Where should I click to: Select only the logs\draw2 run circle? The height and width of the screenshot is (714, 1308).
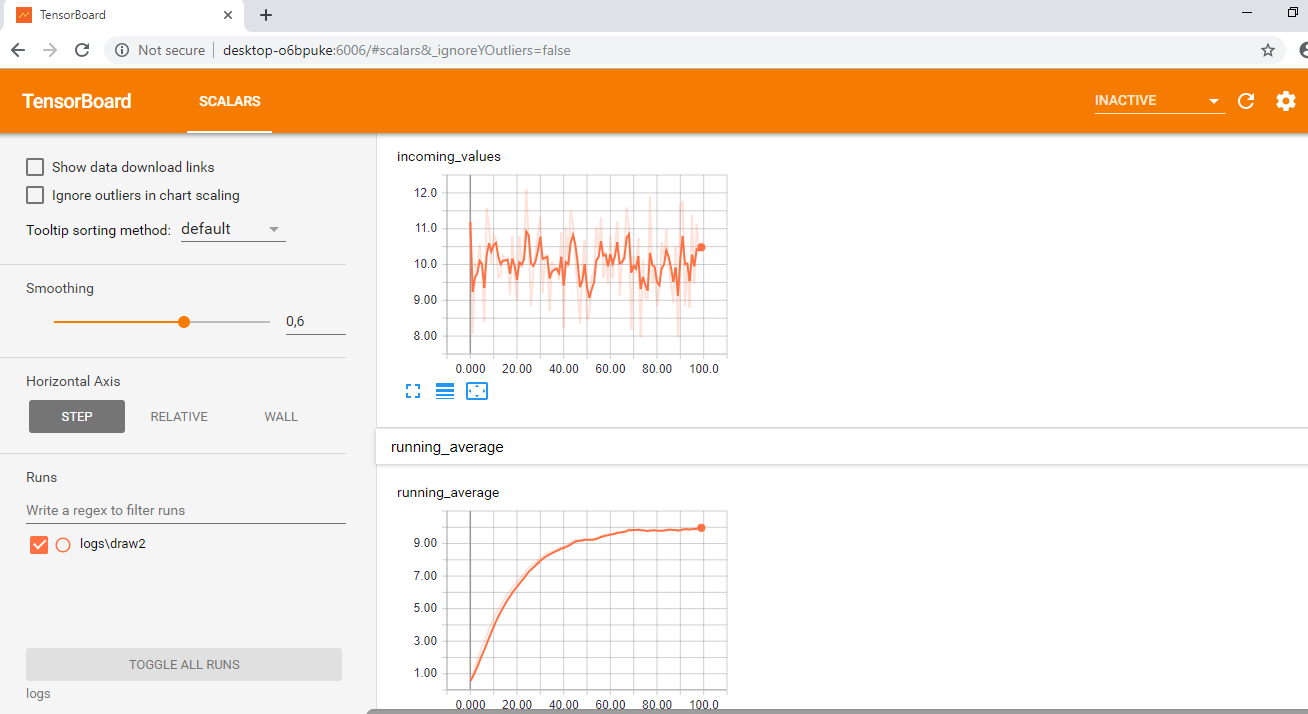point(63,545)
